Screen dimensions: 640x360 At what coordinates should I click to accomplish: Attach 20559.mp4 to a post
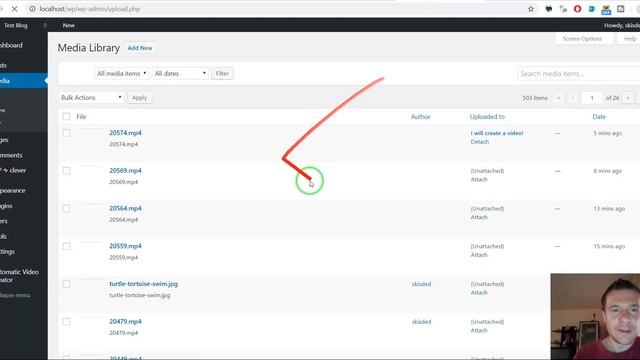(x=479, y=255)
